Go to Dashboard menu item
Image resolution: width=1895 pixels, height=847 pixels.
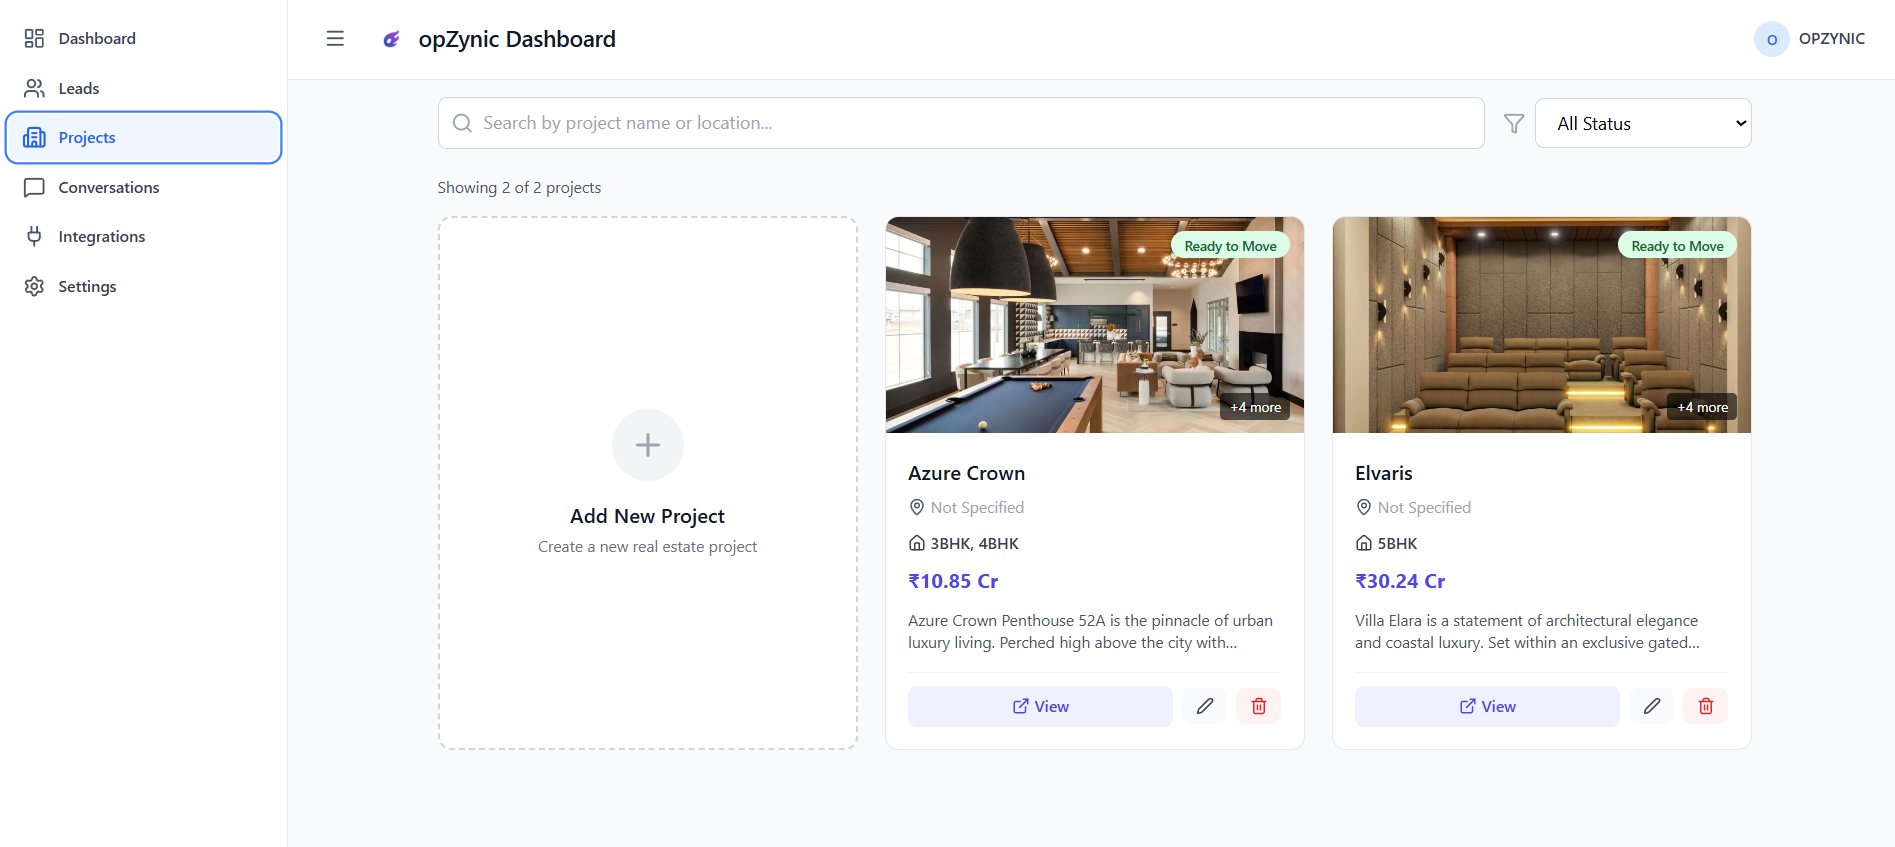[x=144, y=38]
